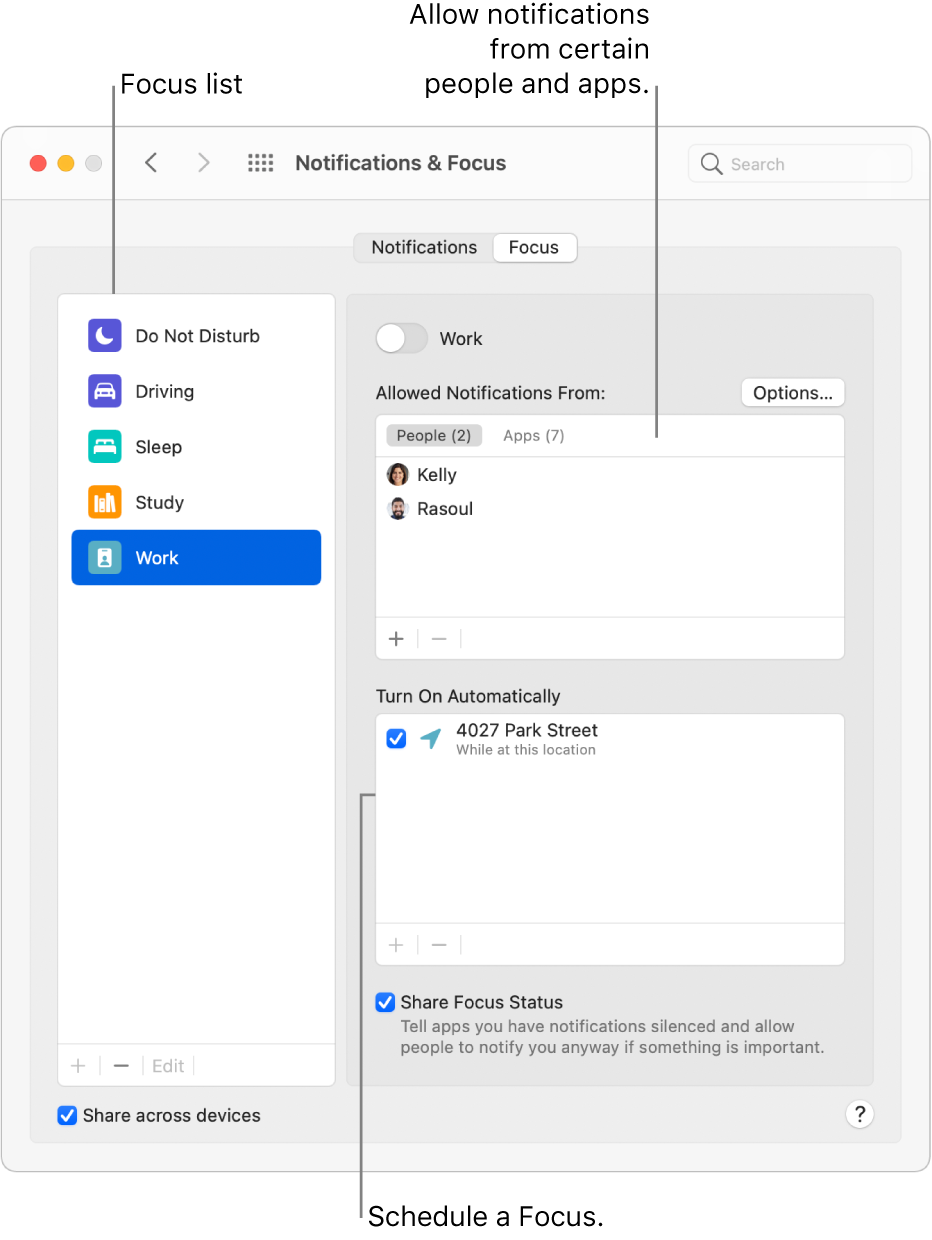Disable Share Focus Status
Image resolution: width=932 pixels, height=1240 pixels.
point(385,1002)
